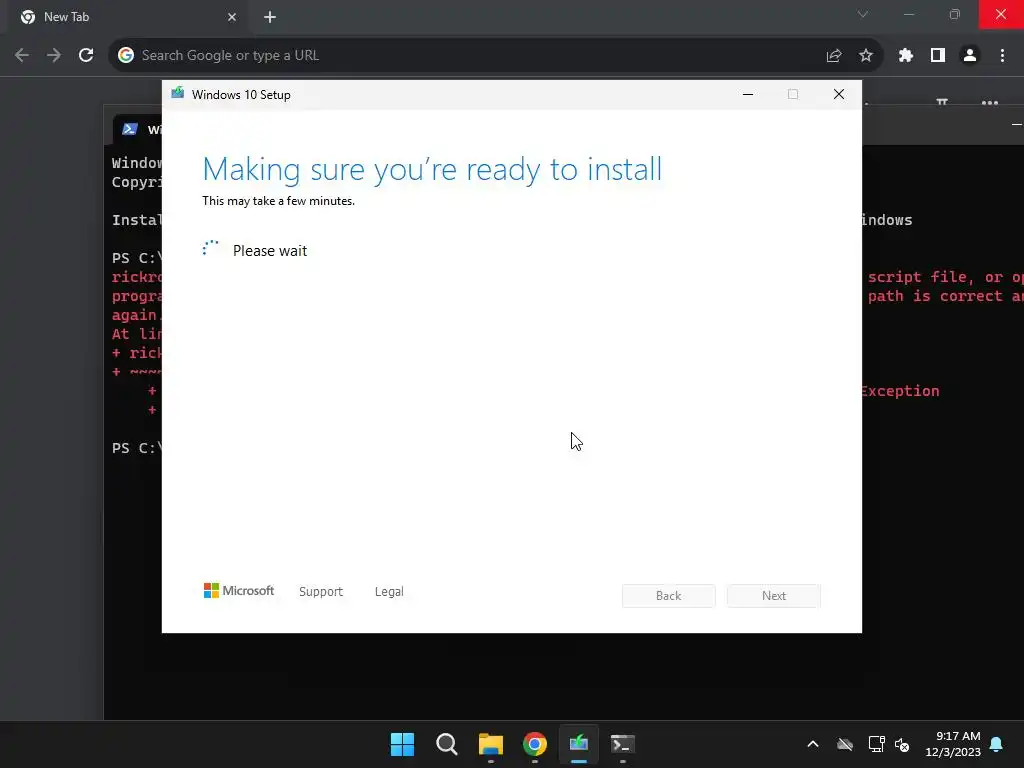Switch to Chrome in the taskbar
Viewport: 1024px width, 768px height.
tap(535, 744)
